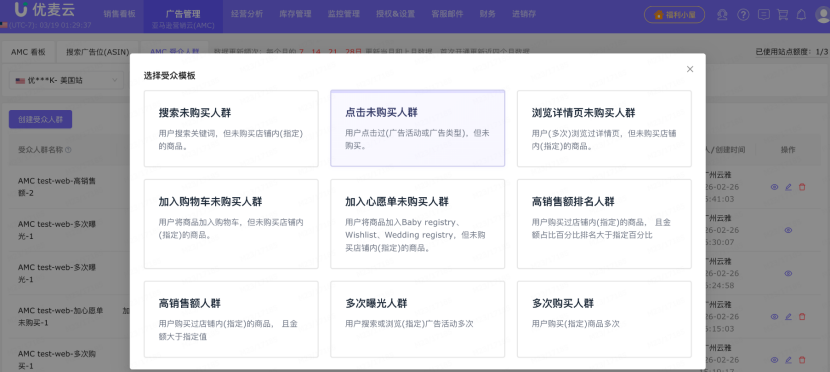The height and width of the screenshot is (372, 830).
Task: Select the 多次购买人群 template
Action: coord(605,319)
